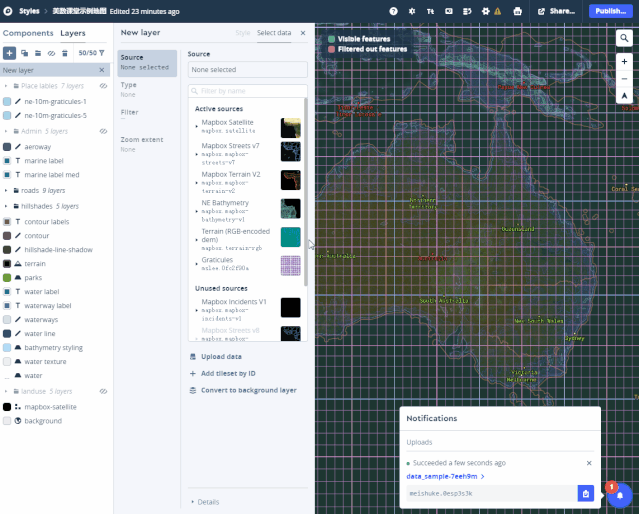This screenshot has height=514, width=639.
Task: Click NE Bathymetry source thumbnail
Action: [291, 209]
